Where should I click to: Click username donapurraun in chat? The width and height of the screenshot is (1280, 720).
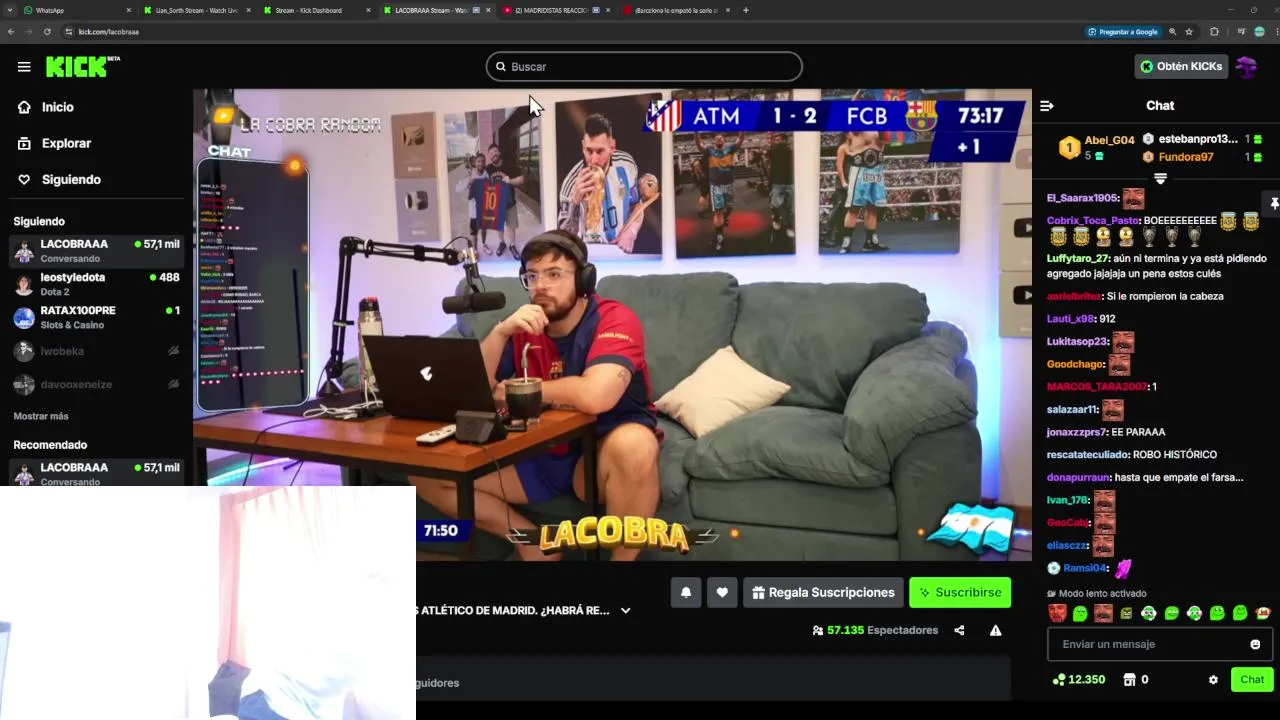pos(1078,477)
